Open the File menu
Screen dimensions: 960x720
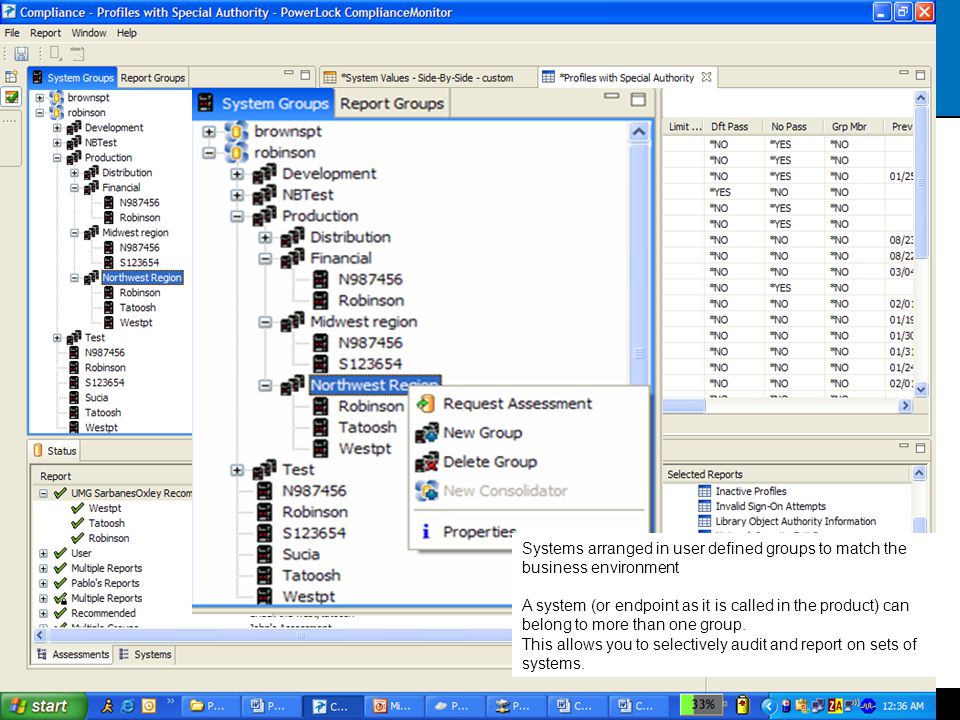coord(12,33)
